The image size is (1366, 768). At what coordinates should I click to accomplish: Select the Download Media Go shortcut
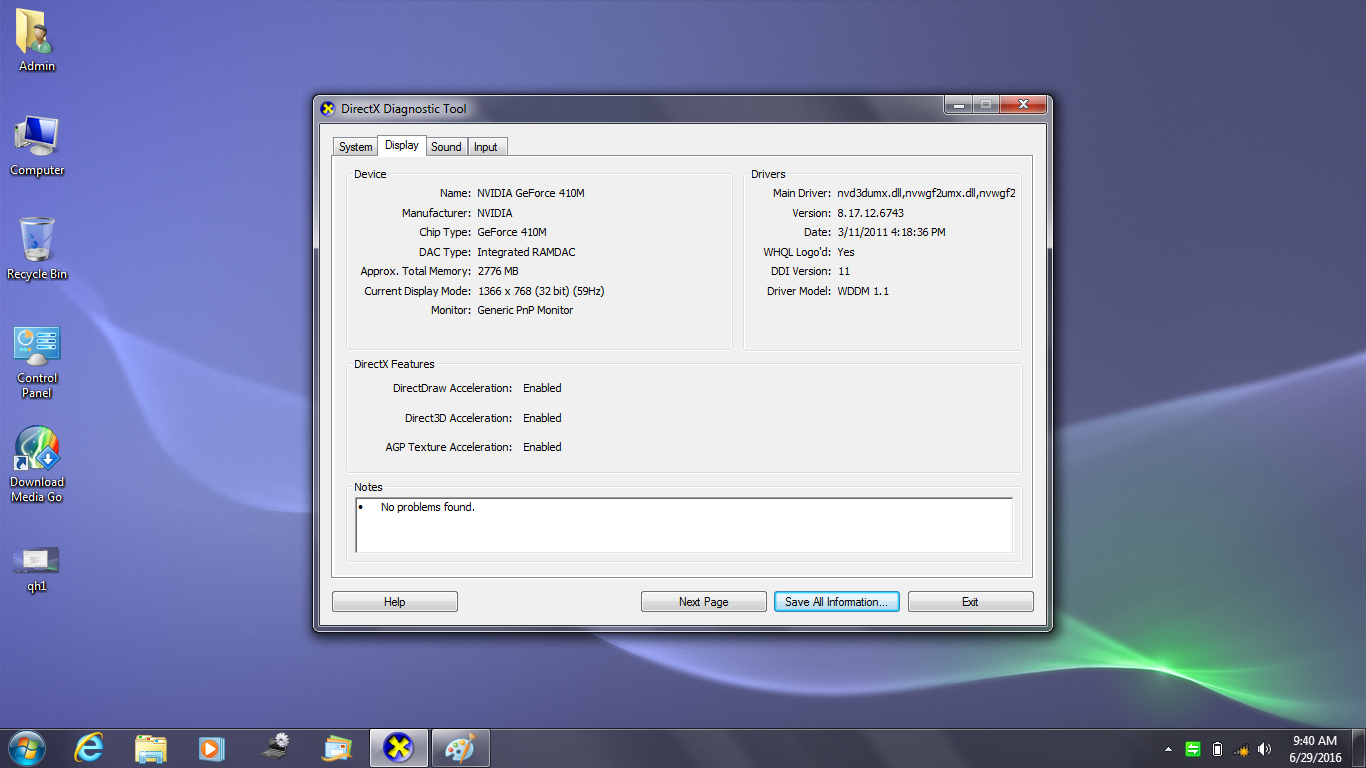(x=37, y=465)
